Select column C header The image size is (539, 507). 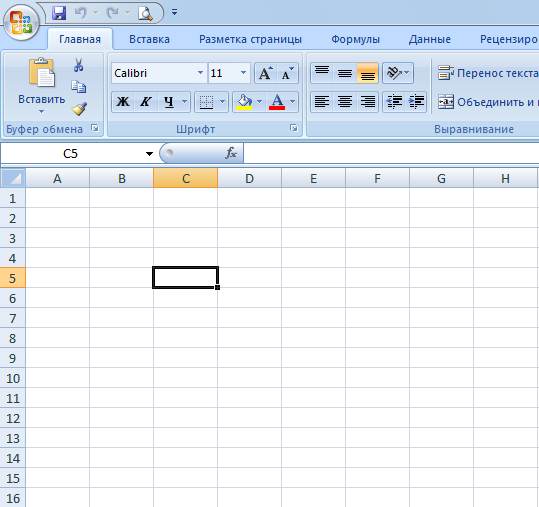point(186,178)
